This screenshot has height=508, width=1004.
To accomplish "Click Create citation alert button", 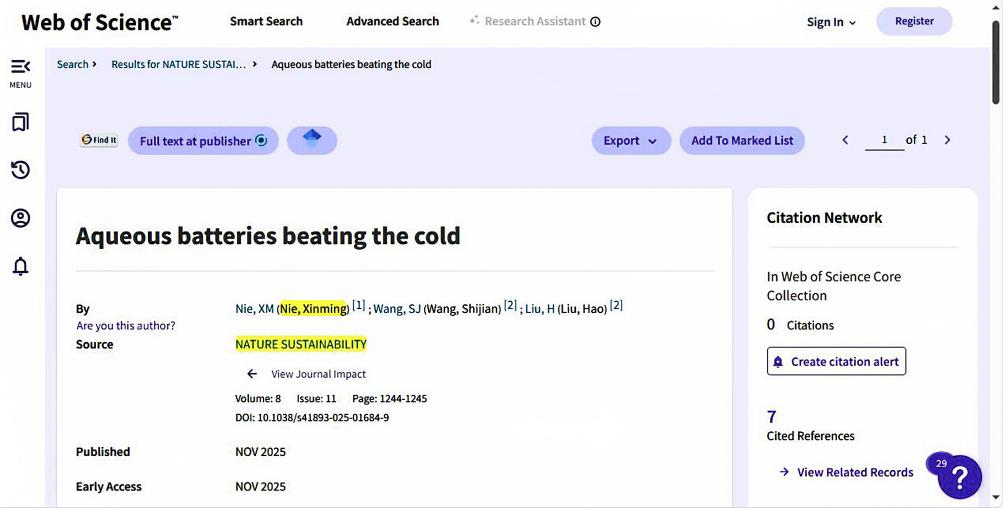I will 836,361.
